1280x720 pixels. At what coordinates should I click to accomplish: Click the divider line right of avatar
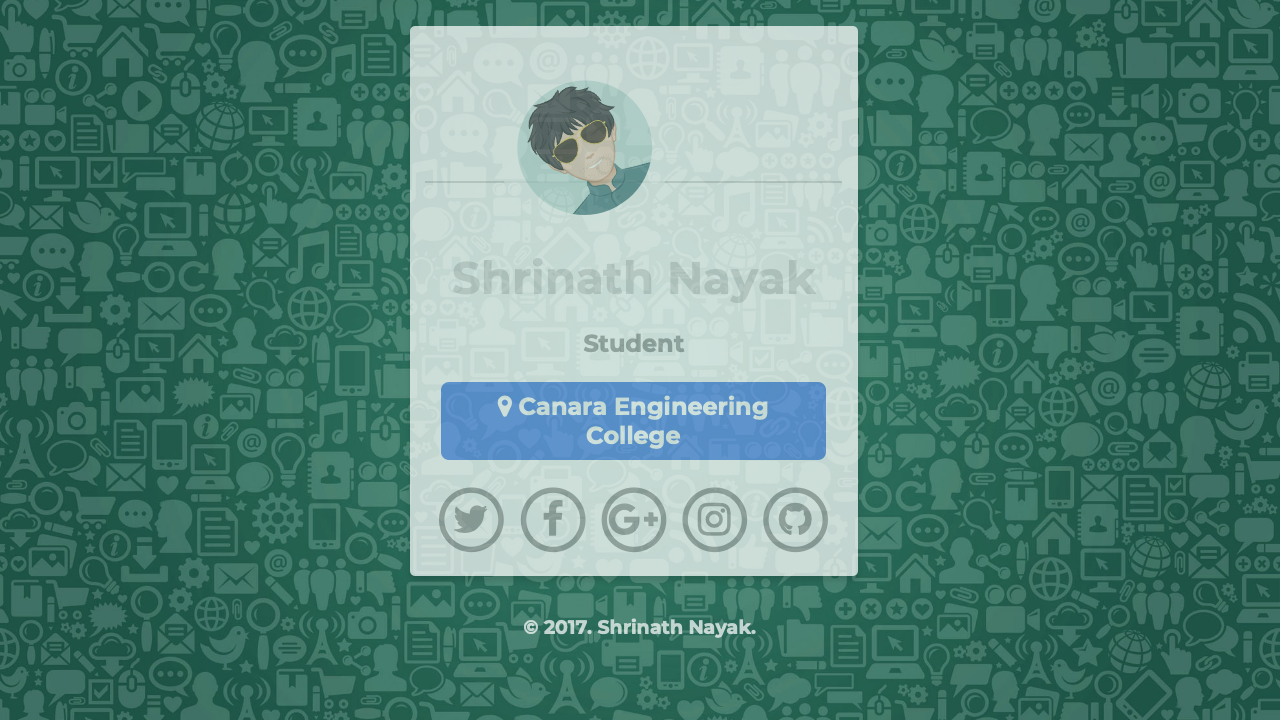click(x=747, y=182)
